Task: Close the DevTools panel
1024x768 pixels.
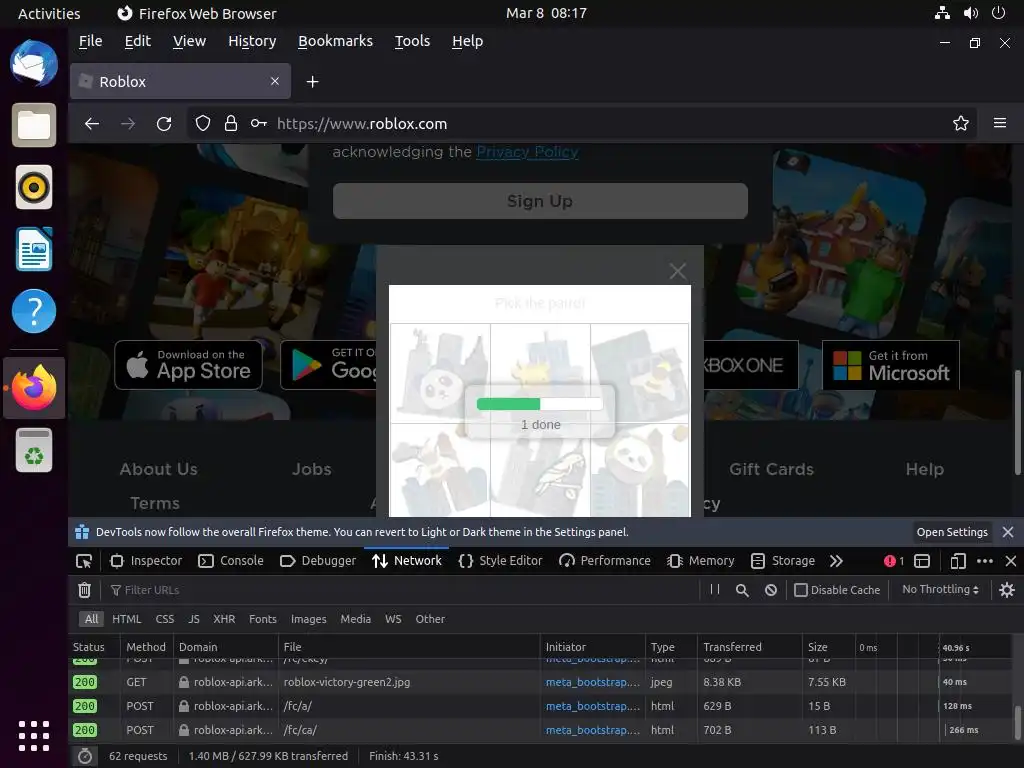Action: (x=1010, y=561)
